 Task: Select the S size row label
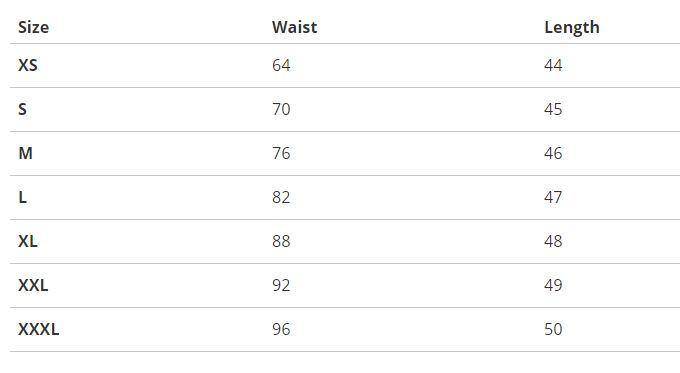click(x=23, y=109)
